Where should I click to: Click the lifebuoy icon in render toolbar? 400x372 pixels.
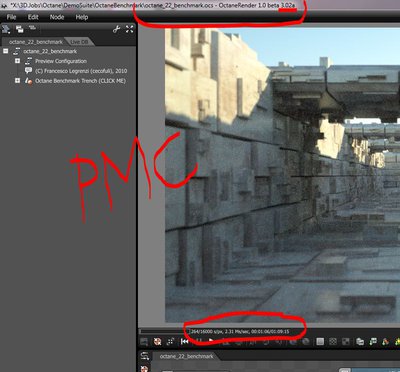(157, 341)
